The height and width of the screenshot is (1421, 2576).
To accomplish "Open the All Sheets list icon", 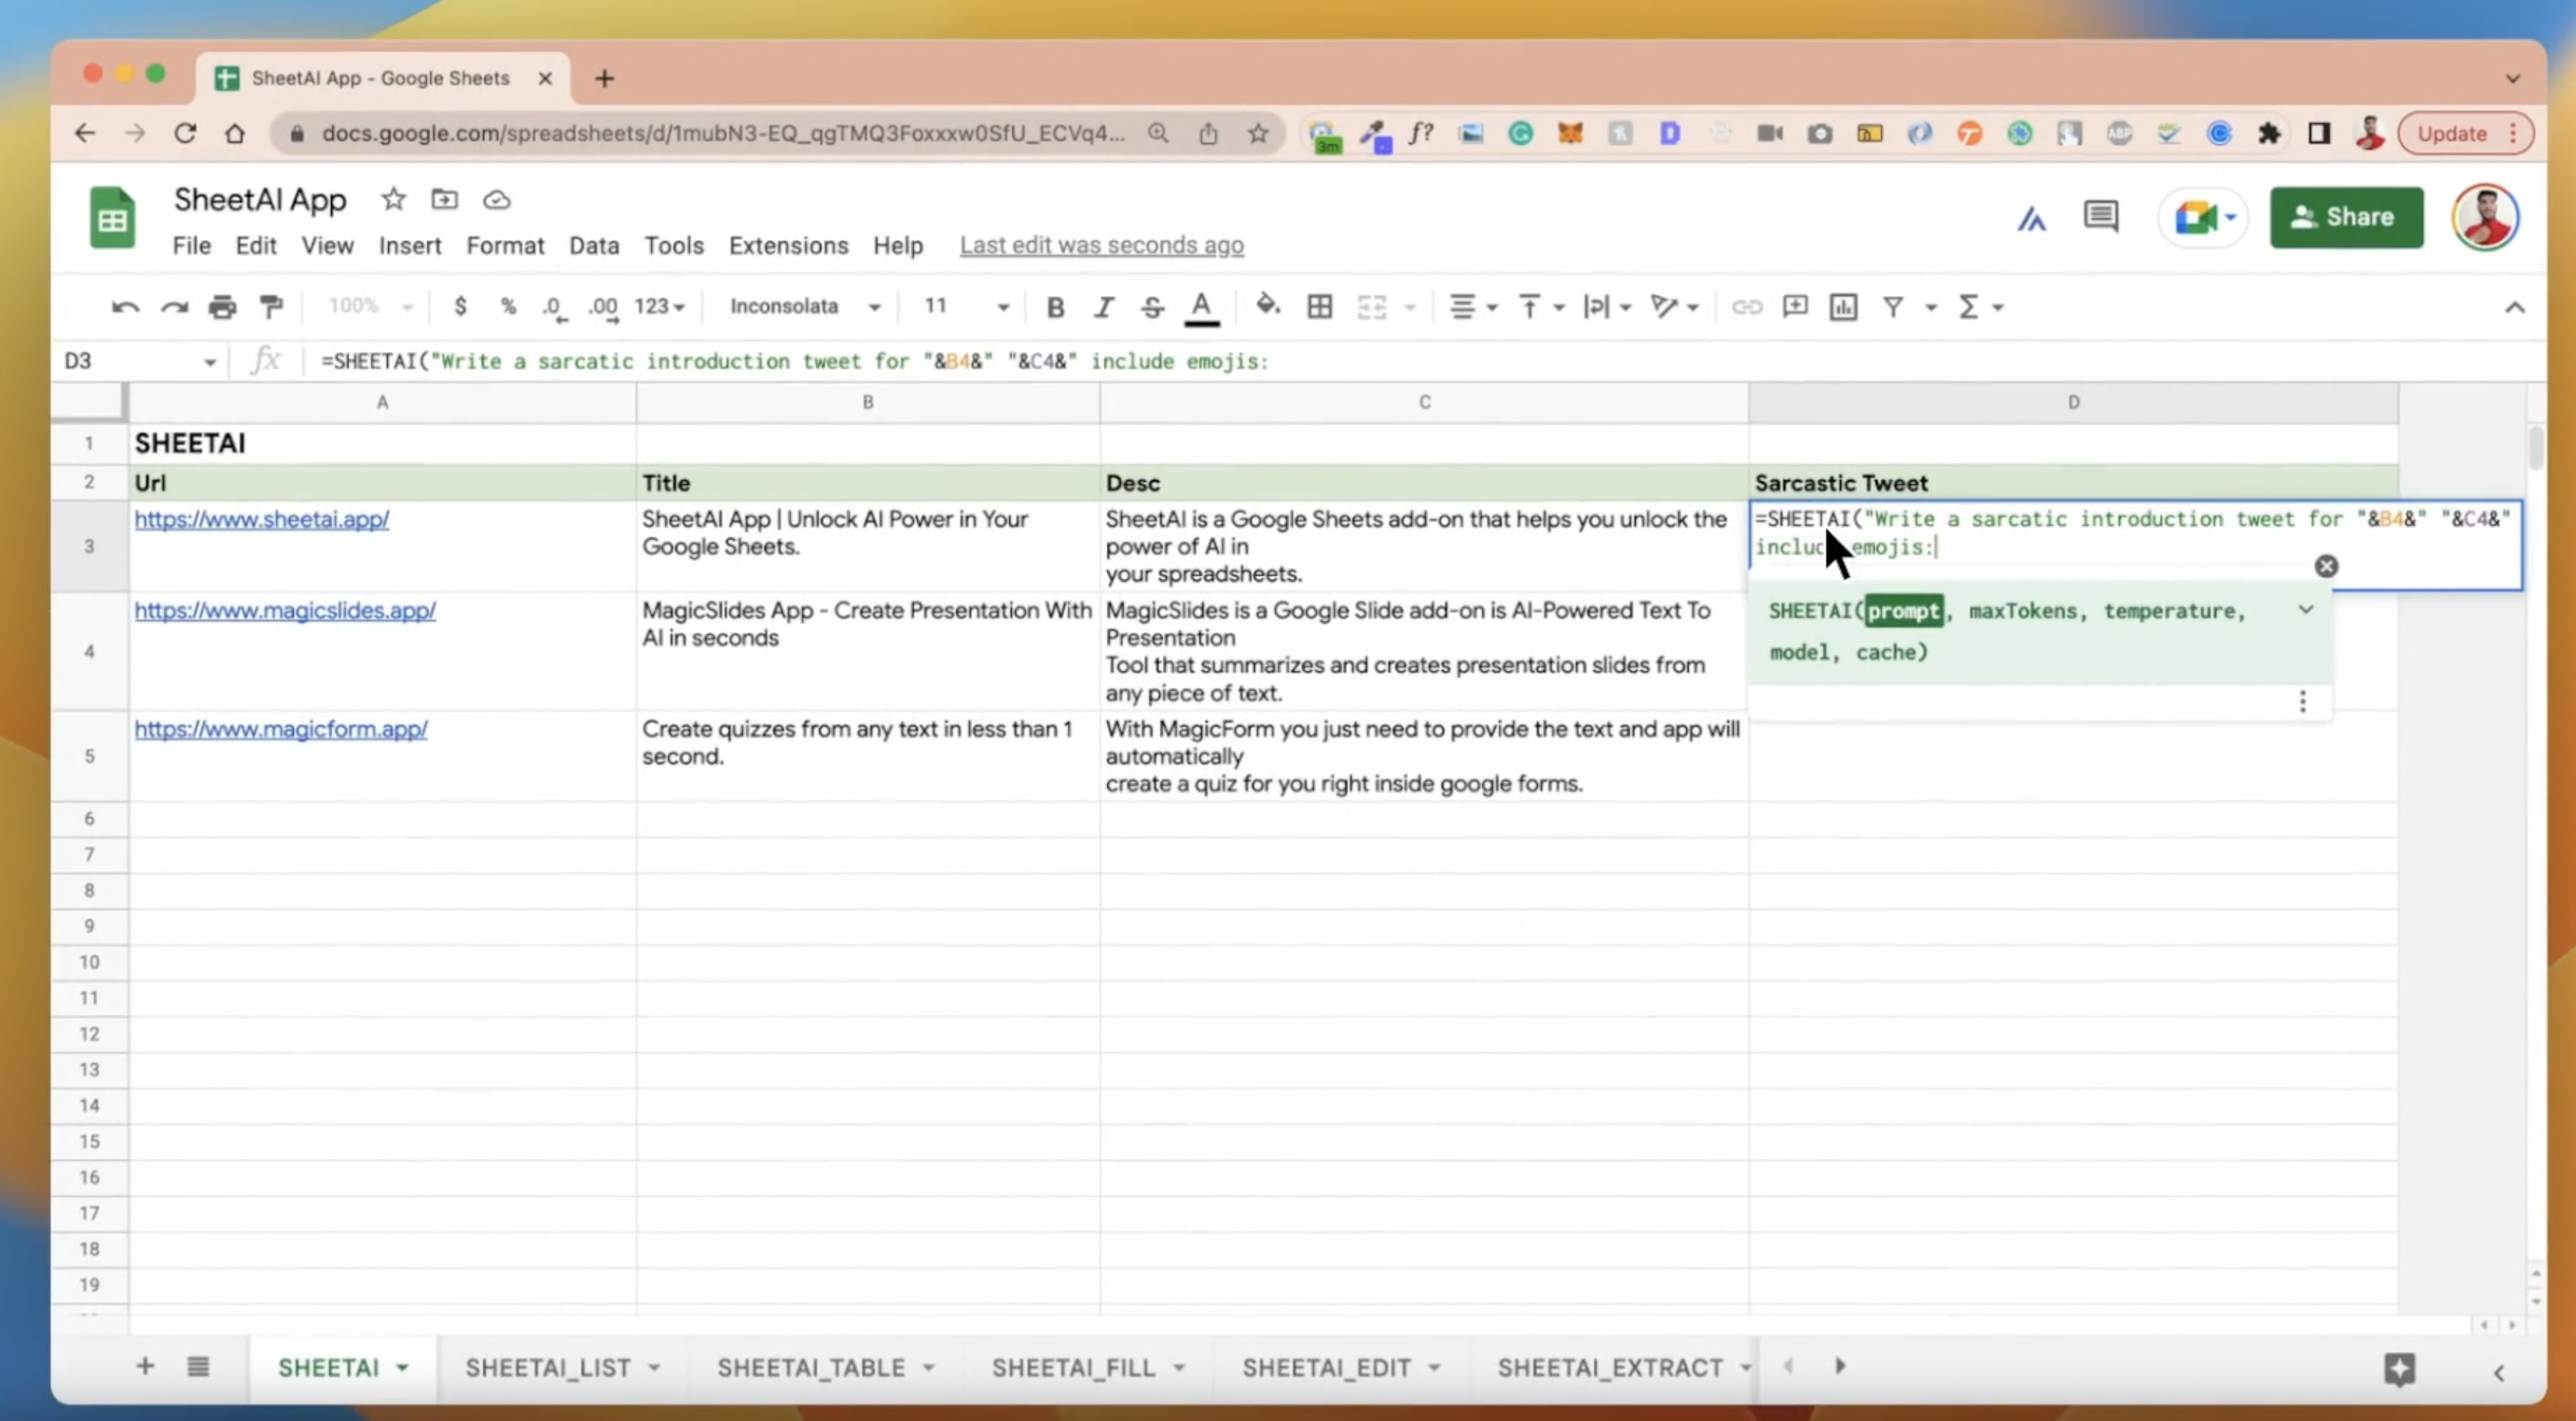I will 198,1366.
